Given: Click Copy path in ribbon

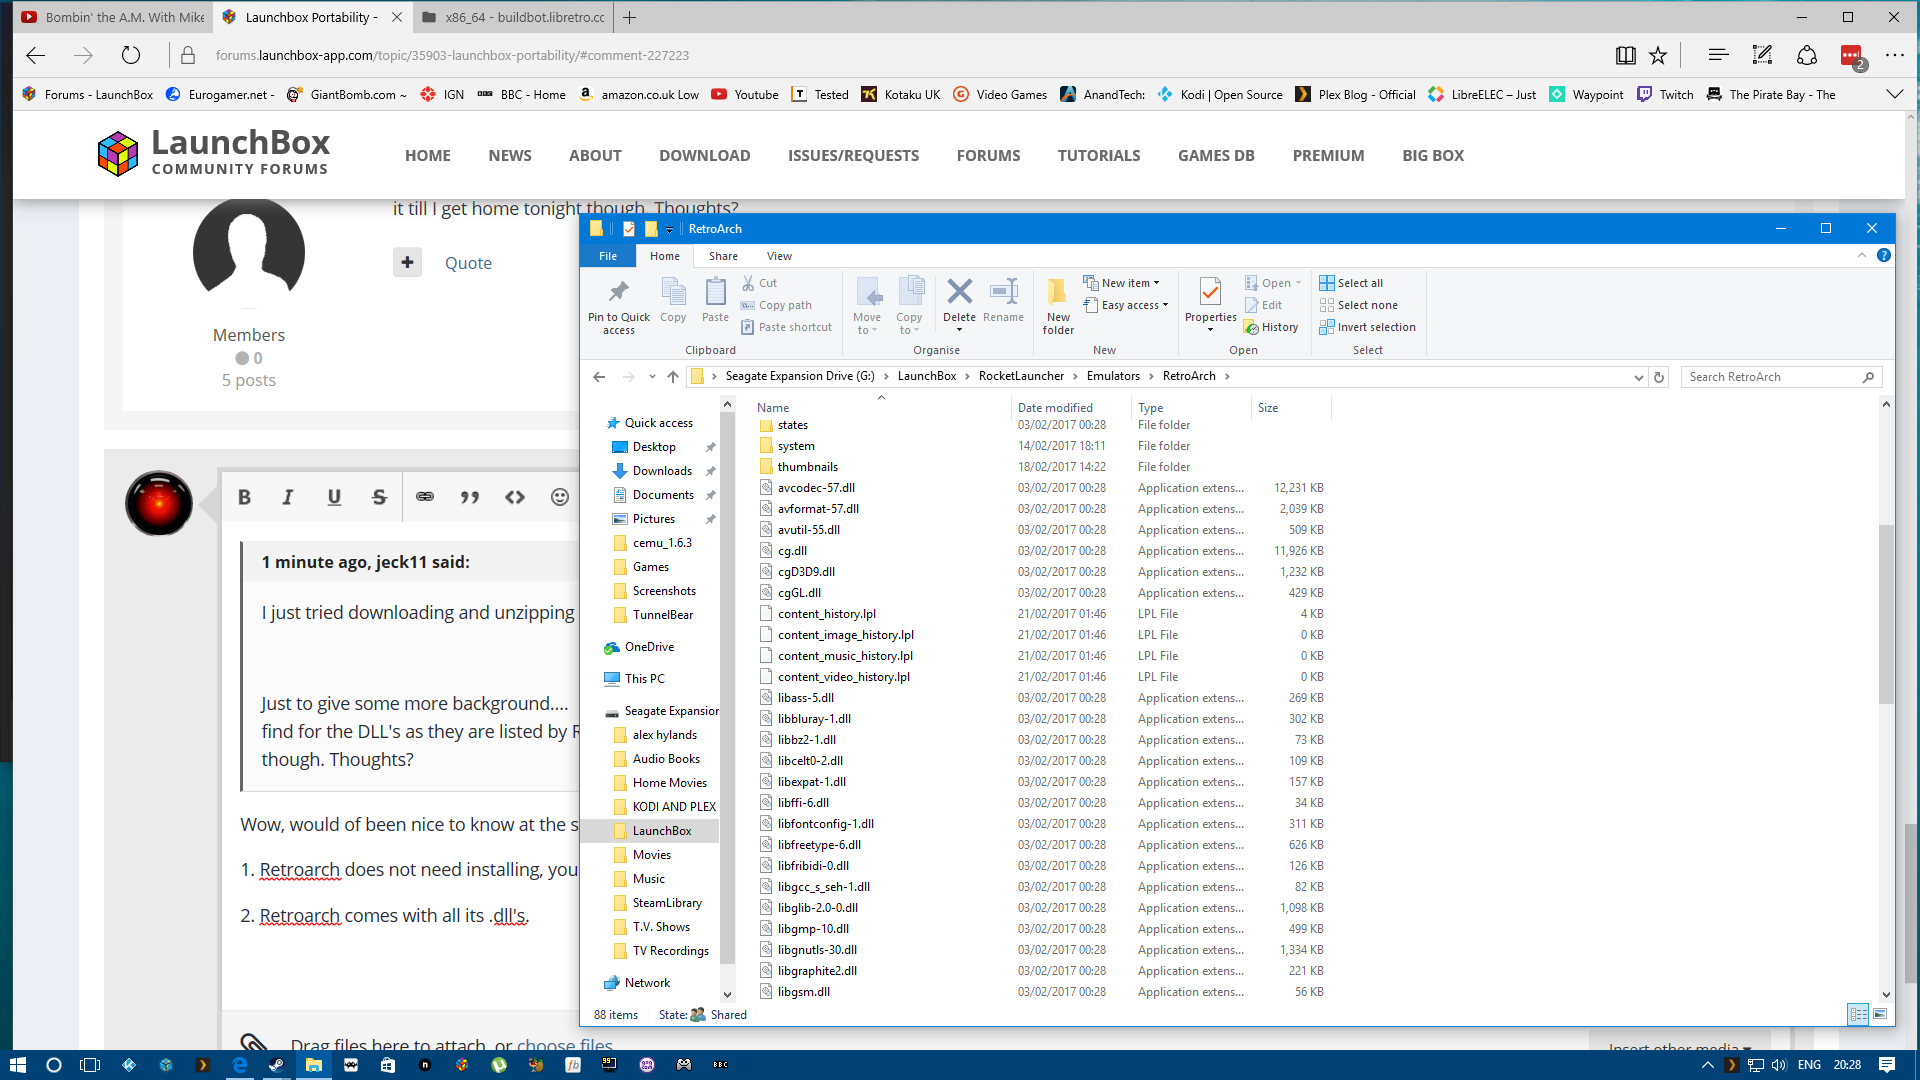Looking at the screenshot, I should tap(776, 305).
